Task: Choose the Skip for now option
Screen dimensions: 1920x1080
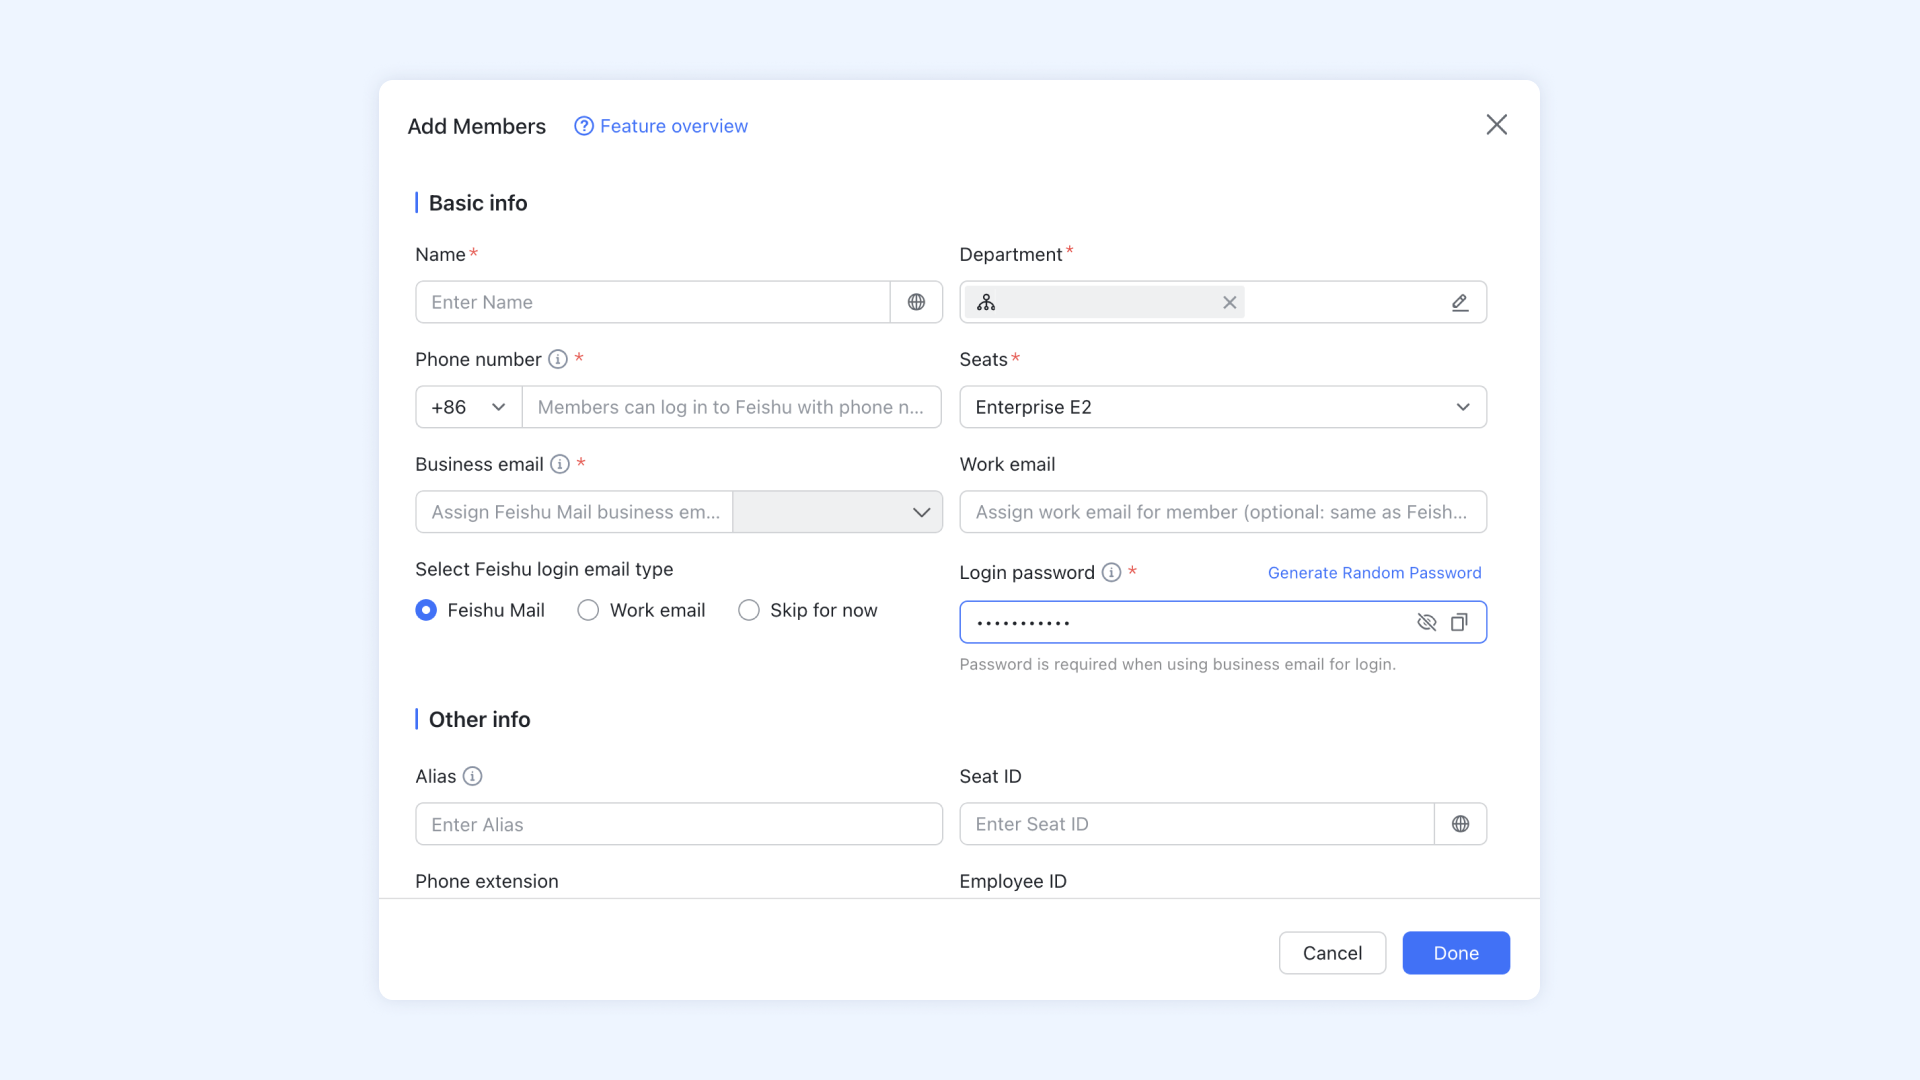Action: click(x=749, y=610)
